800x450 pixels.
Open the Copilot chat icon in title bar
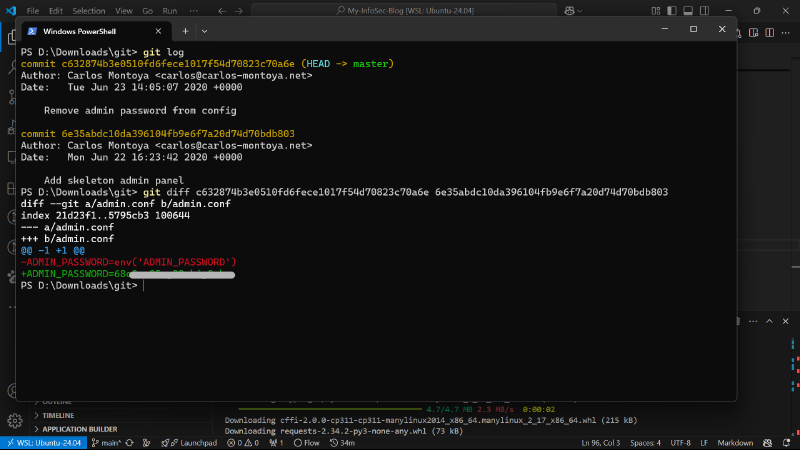click(x=570, y=11)
